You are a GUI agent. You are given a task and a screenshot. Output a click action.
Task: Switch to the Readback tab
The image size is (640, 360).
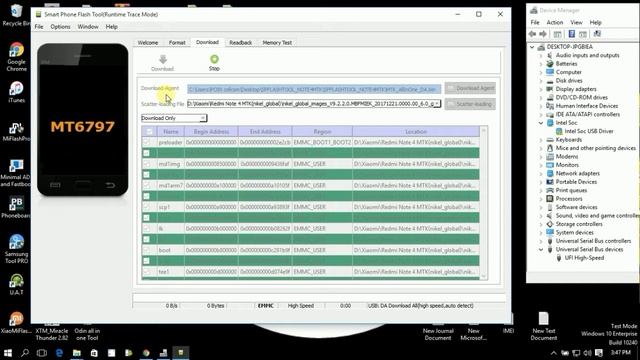click(x=240, y=42)
